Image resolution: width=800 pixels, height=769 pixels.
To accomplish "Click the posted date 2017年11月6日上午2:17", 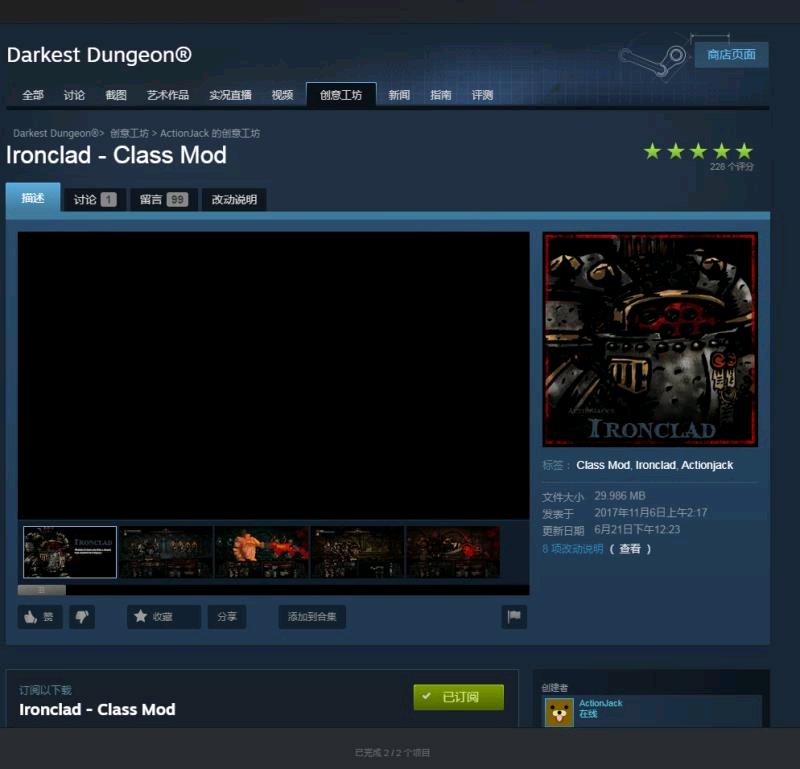I will point(651,513).
